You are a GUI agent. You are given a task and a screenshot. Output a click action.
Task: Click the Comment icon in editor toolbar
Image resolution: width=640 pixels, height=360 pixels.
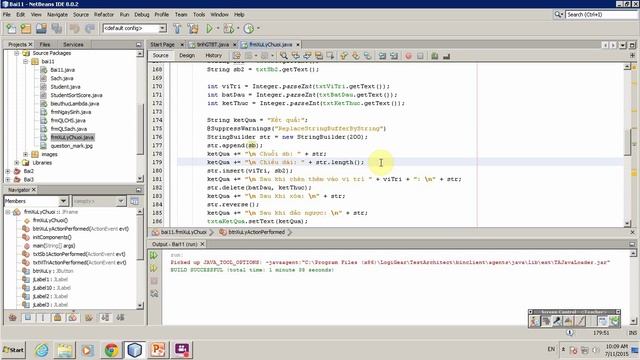click(x=435, y=56)
